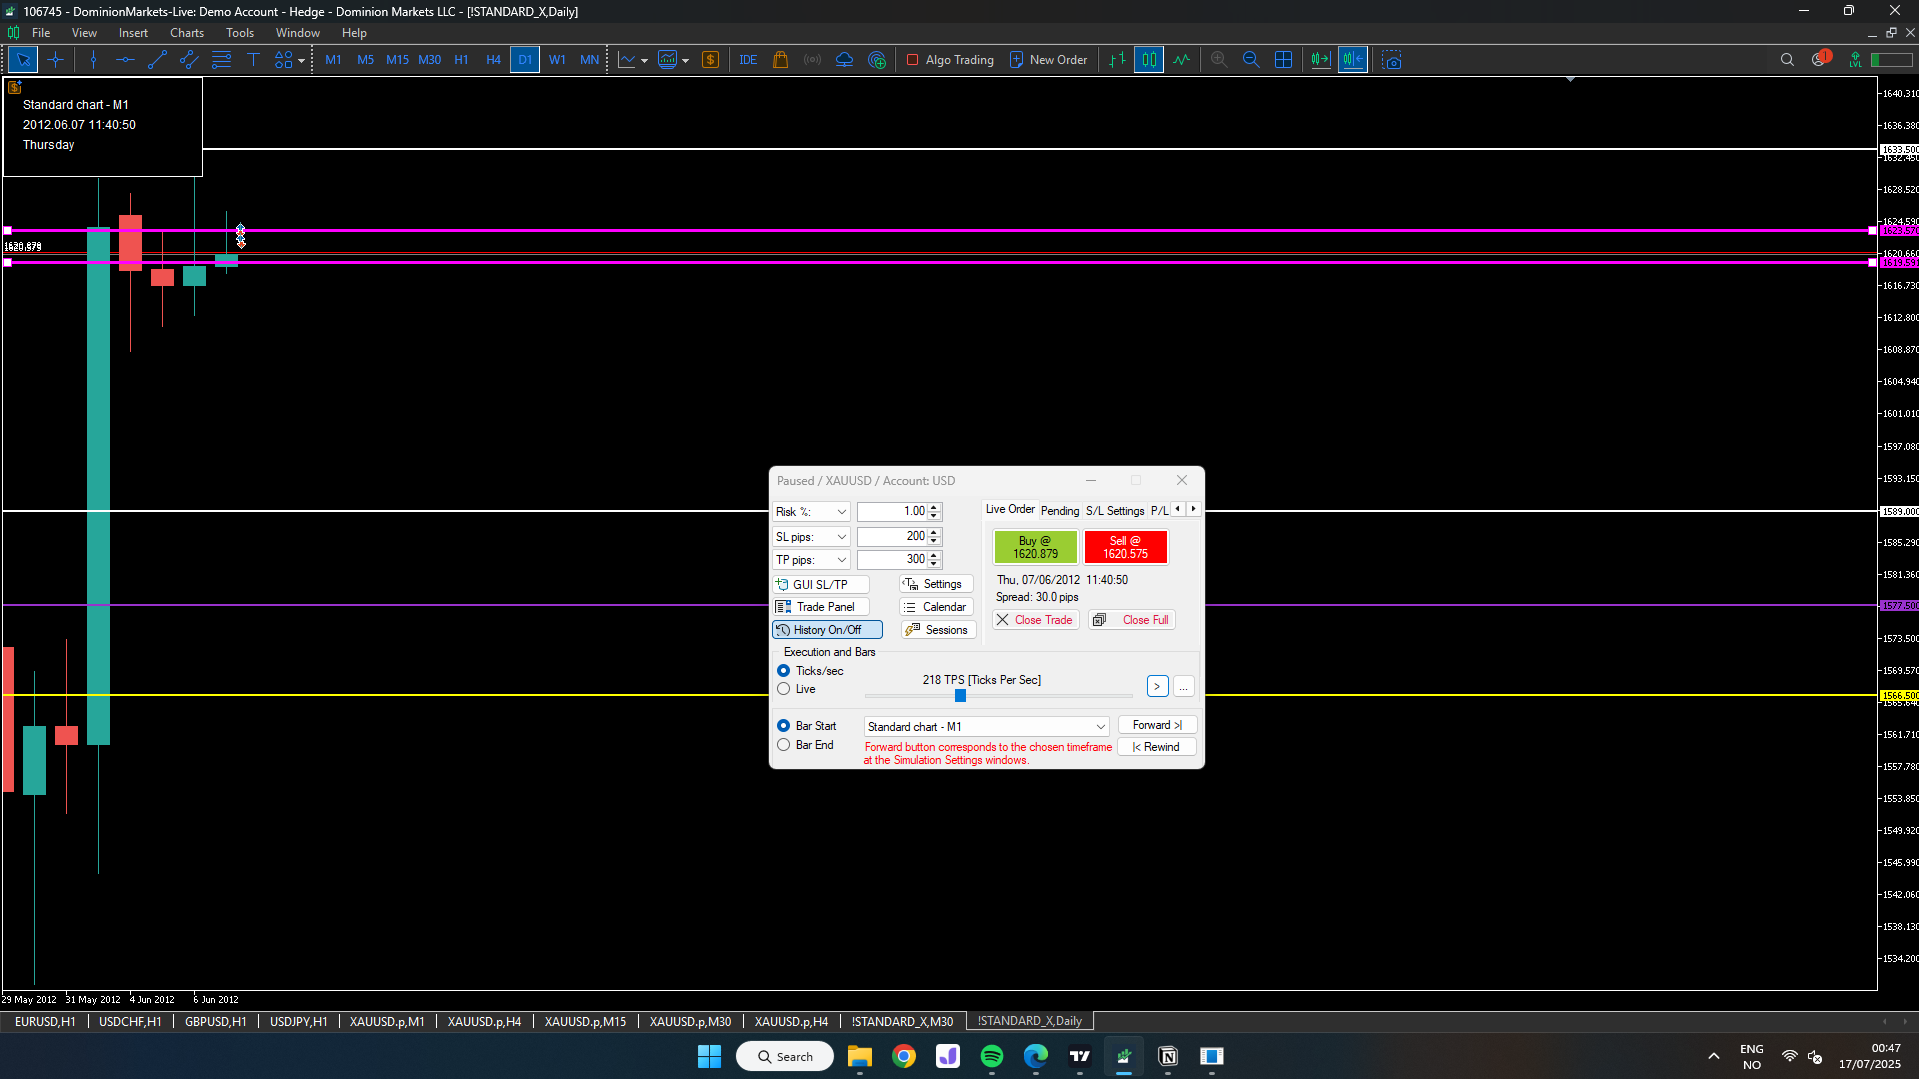Screen dimensions: 1919x1079
Task: Open account notifications with red badge
Action: coord(1820,59)
